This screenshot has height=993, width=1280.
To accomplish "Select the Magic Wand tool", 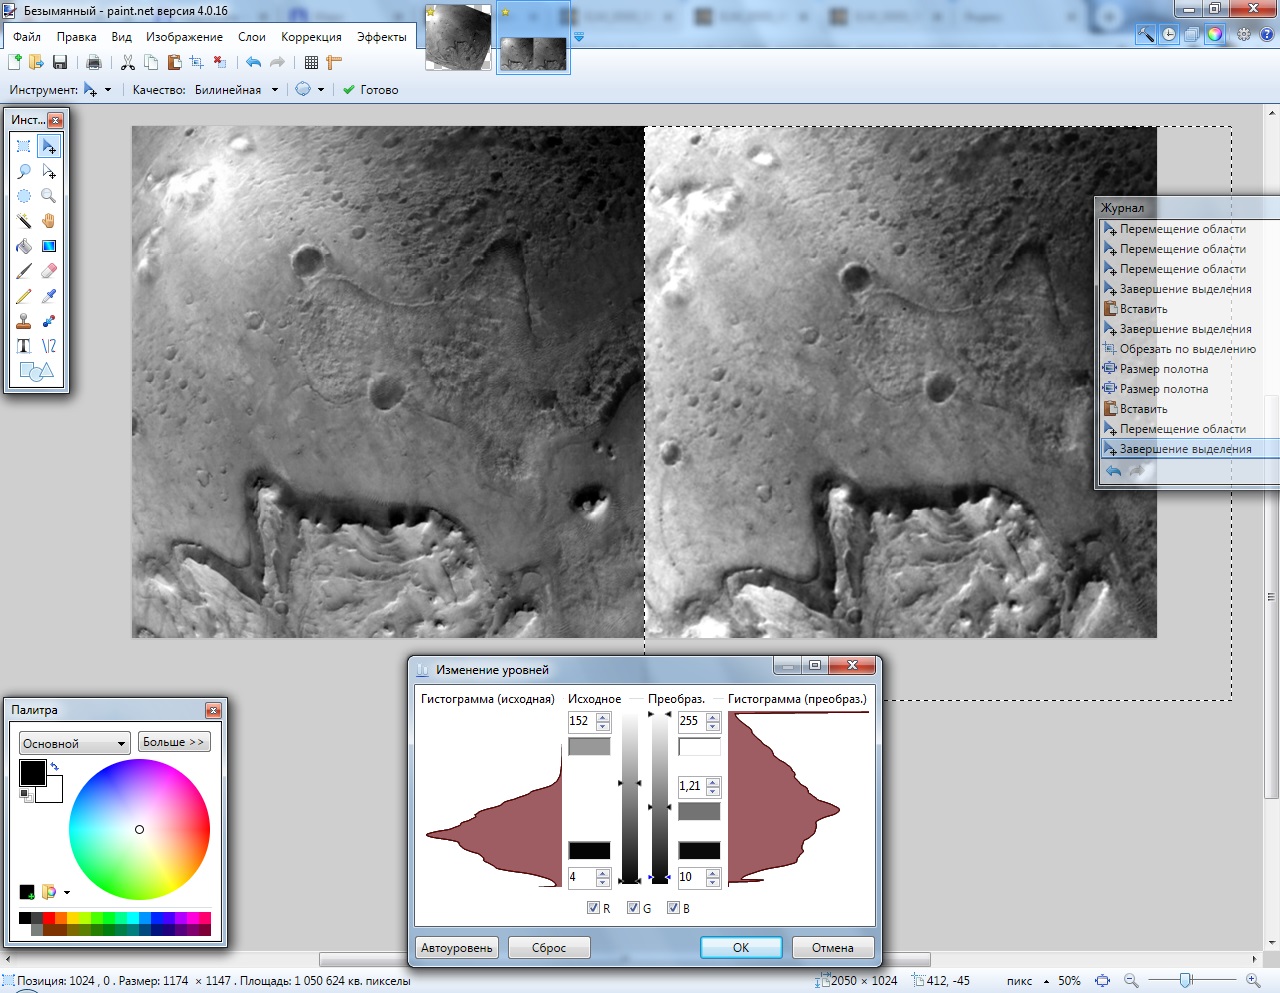I will pyautogui.click(x=24, y=221).
